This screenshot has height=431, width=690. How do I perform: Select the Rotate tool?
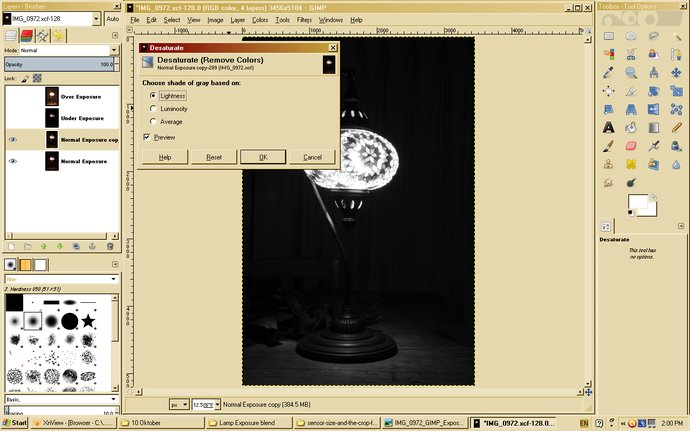pos(653,91)
